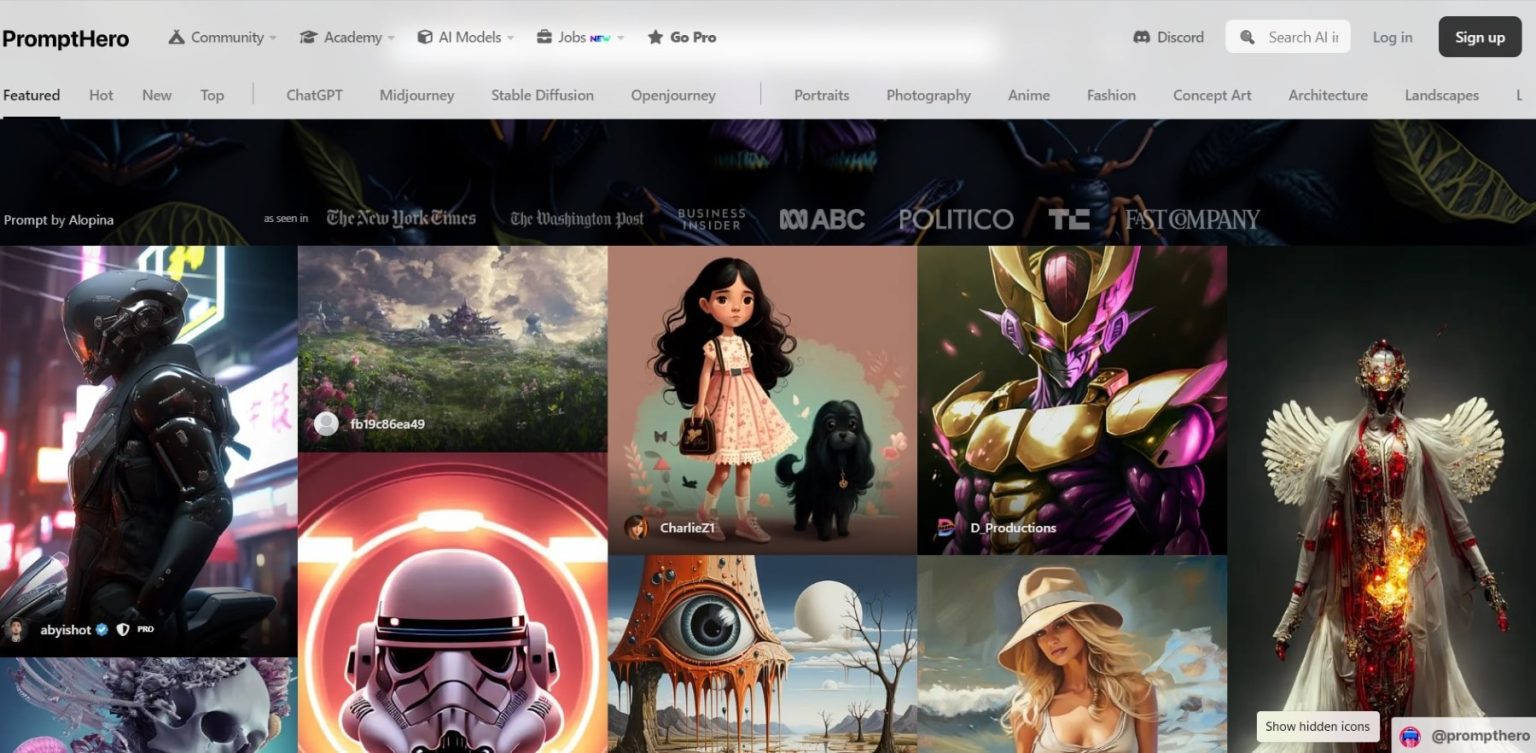The height and width of the screenshot is (753, 1536).
Task: Expand the Jobs dropdown menu
Action: [x=619, y=37]
